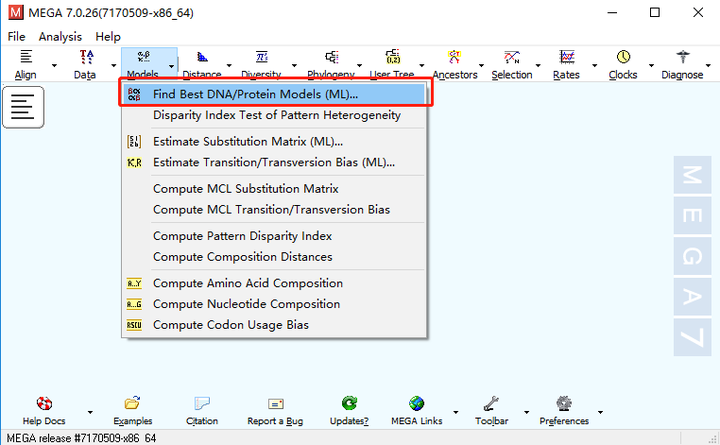Click the Data toolbar icon
The width and height of the screenshot is (720, 445).
[x=86, y=57]
